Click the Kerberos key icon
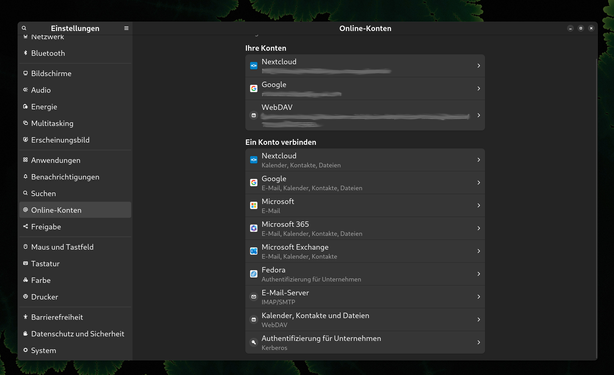 click(x=254, y=342)
